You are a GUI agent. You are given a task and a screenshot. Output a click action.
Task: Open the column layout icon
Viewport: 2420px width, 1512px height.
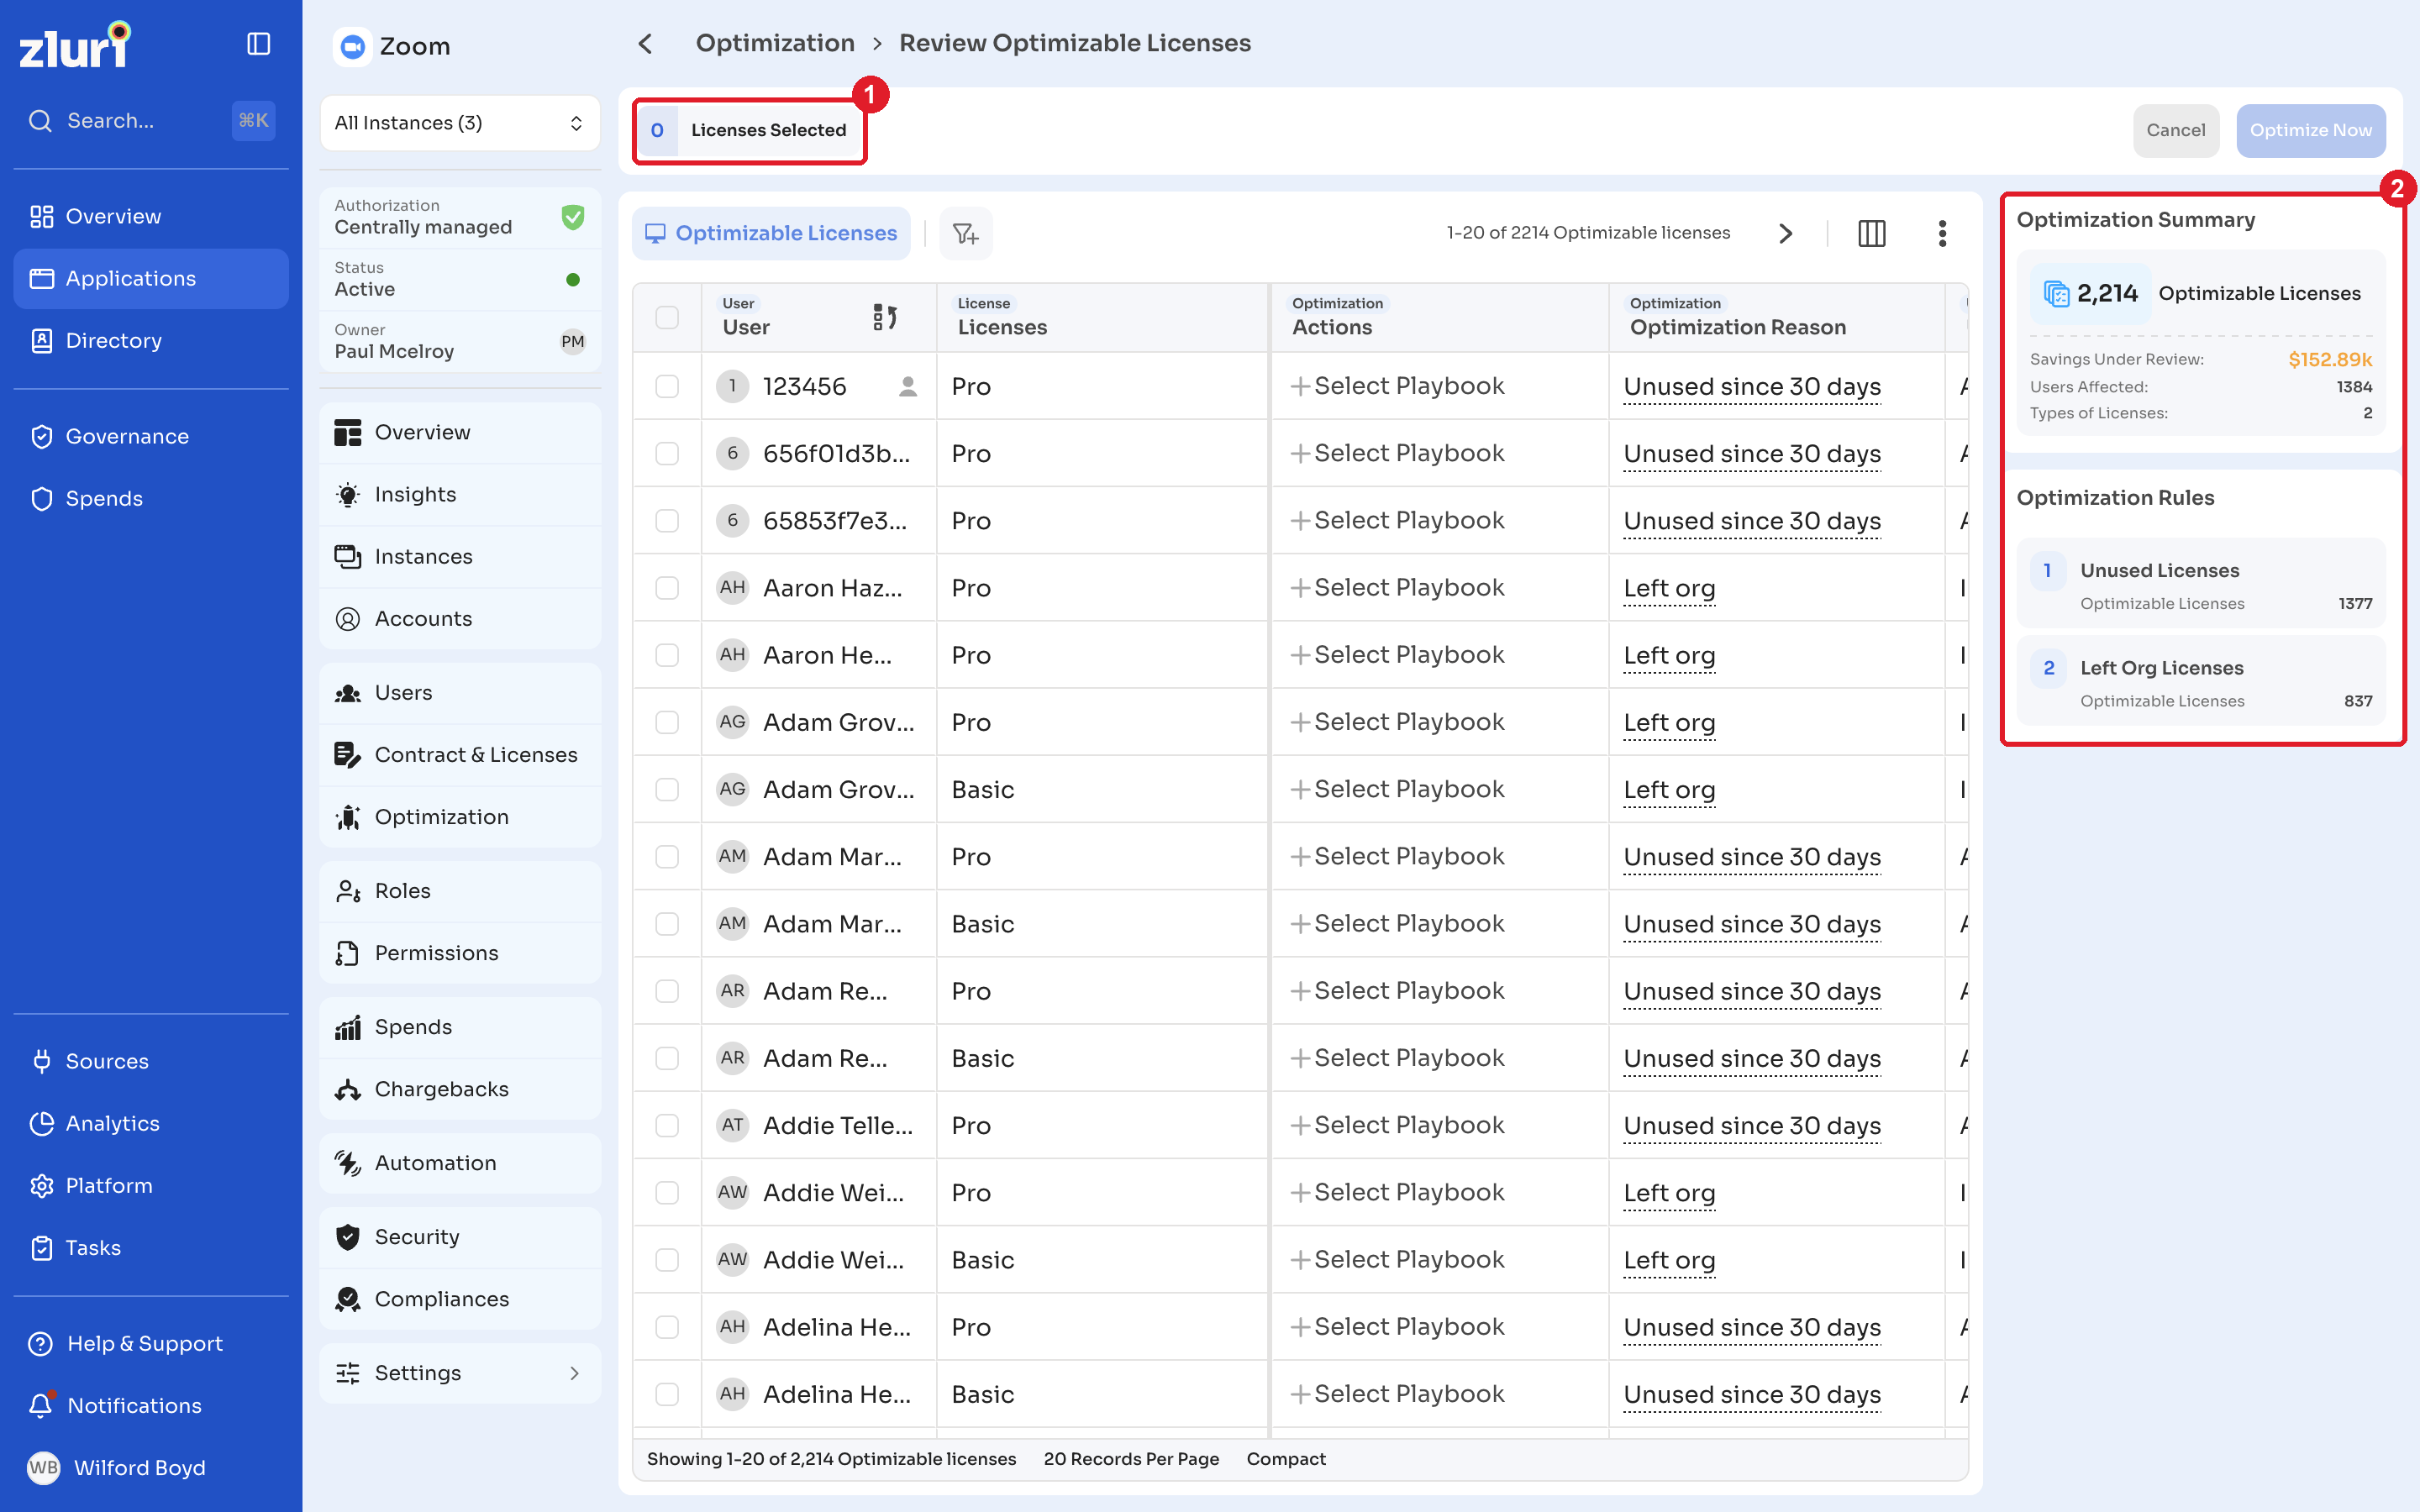(1871, 233)
